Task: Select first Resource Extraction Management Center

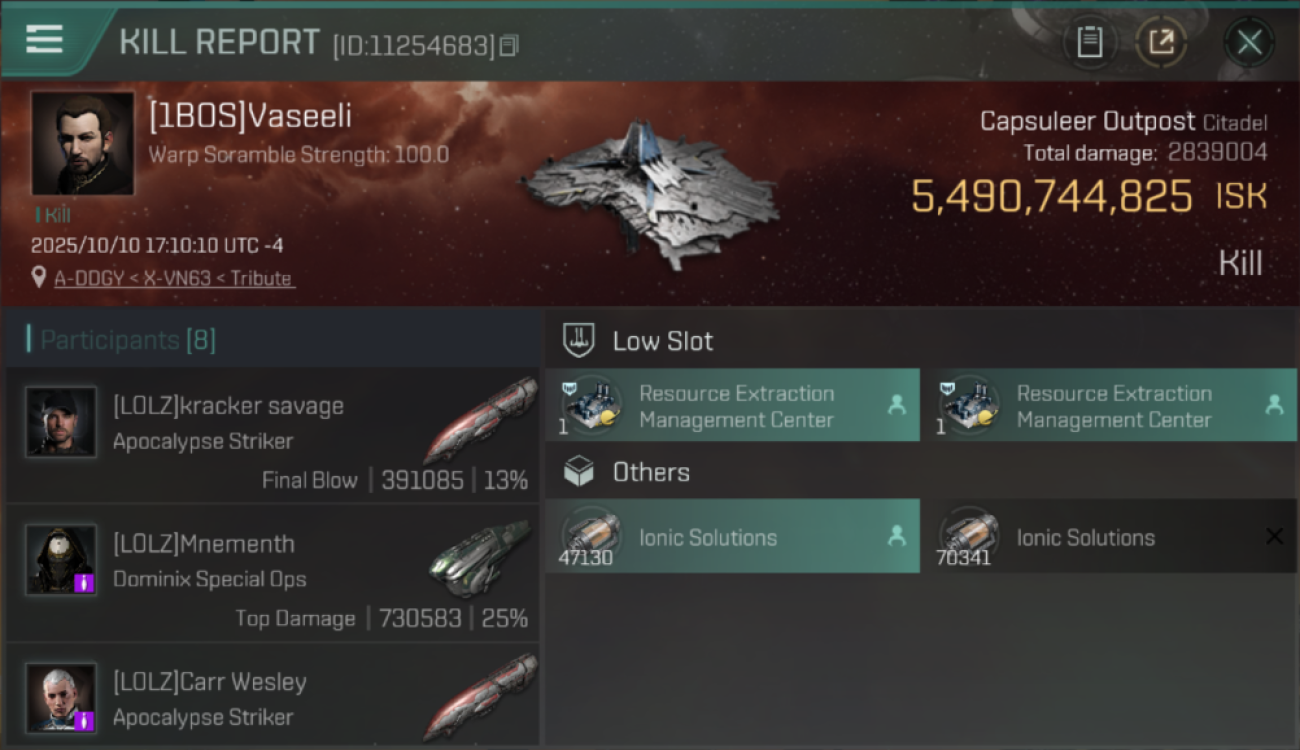Action: pos(732,405)
